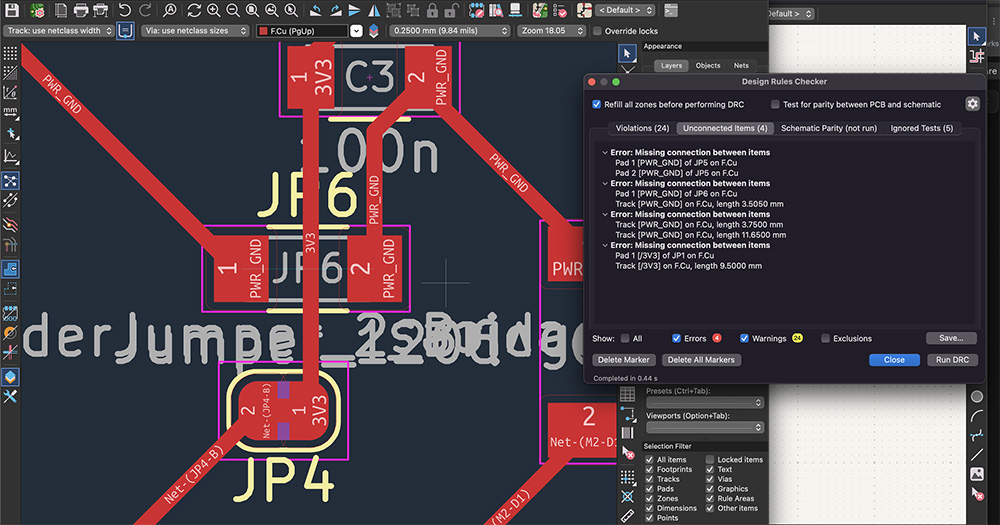Select the Draw Line tool in right window
This screenshot has height=525, width=1000.
coord(977,455)
